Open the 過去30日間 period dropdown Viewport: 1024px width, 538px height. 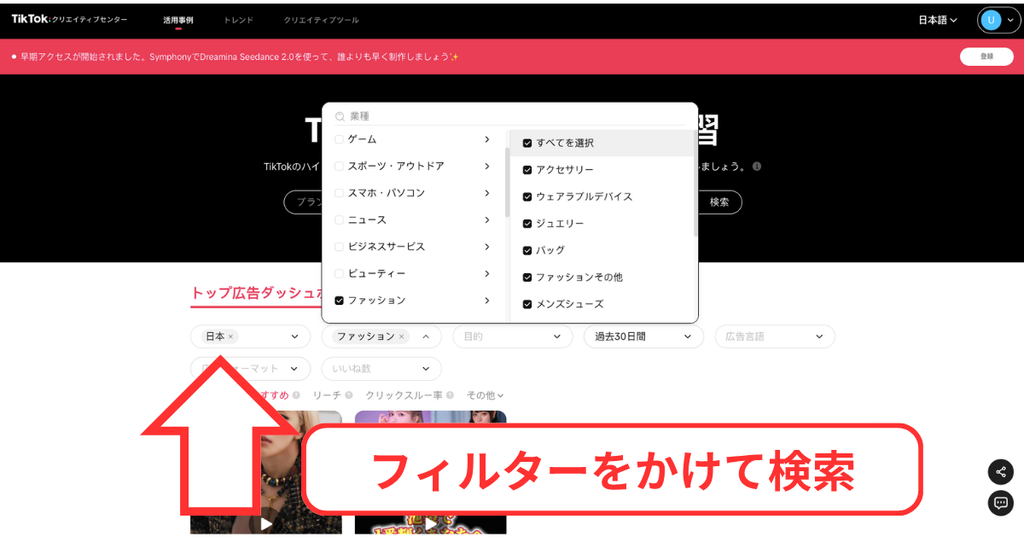pos(643,336)
